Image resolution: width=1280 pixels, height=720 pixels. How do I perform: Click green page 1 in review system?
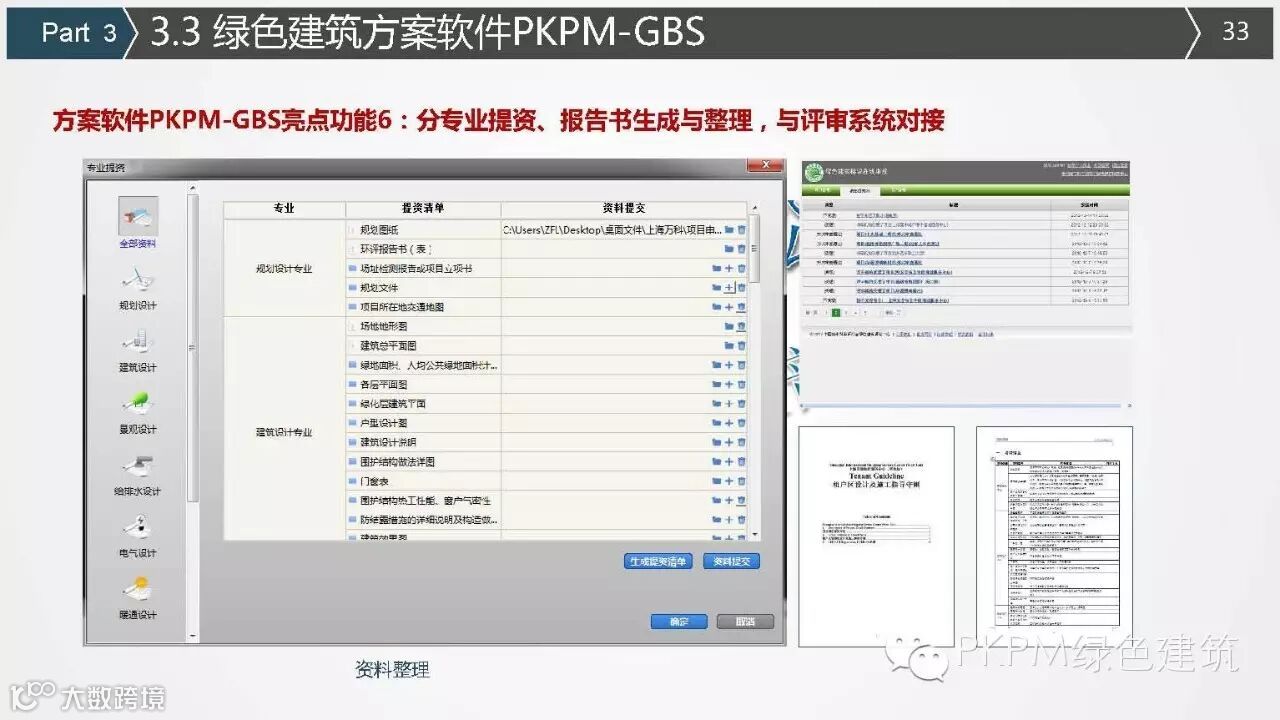point(836,313)
